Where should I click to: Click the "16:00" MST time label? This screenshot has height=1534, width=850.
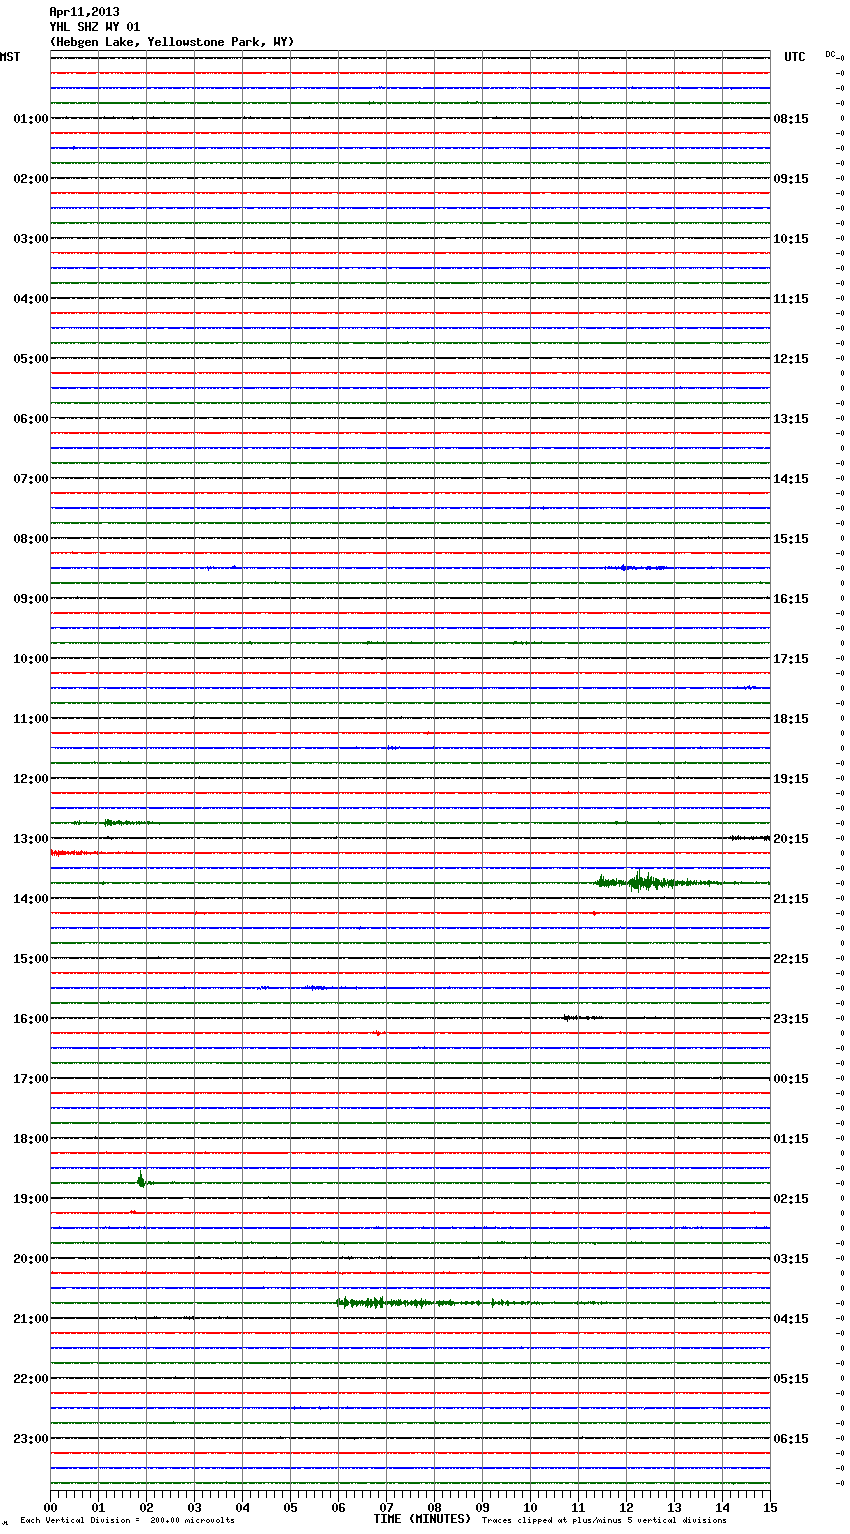click(x=31, y=1019)
